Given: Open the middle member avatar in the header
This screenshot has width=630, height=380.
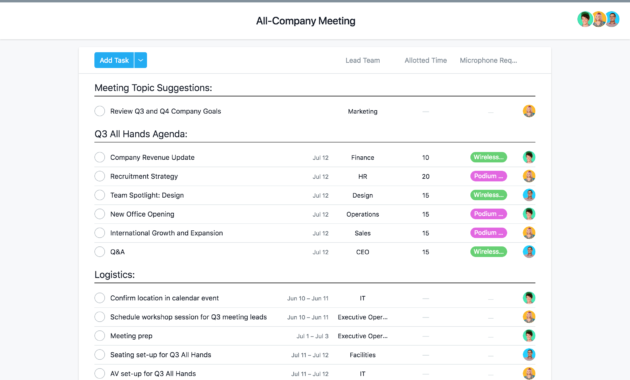Looking at the screenshot, I should (599, 19).
